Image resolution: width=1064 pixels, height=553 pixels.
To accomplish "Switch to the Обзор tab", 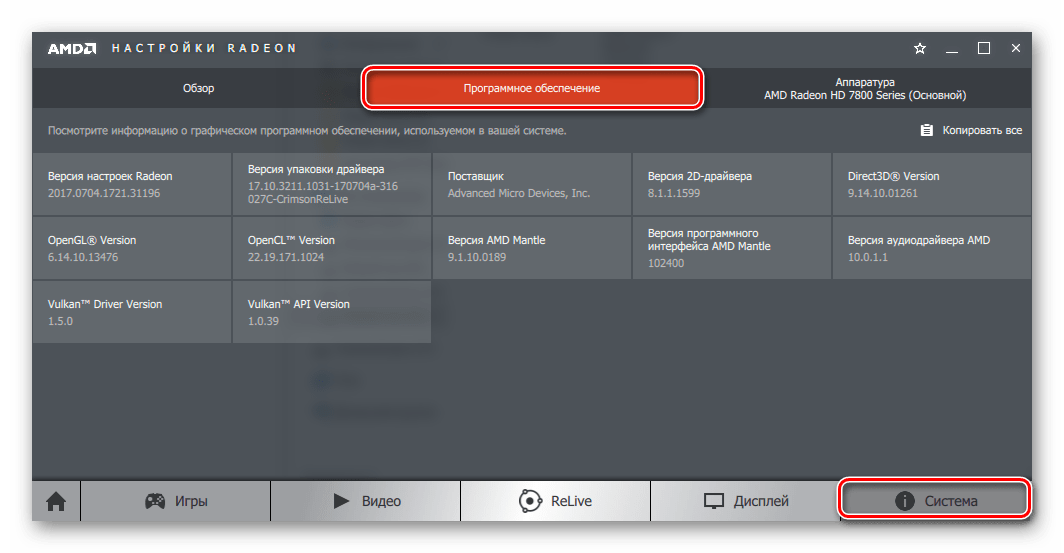I will 198,88.
